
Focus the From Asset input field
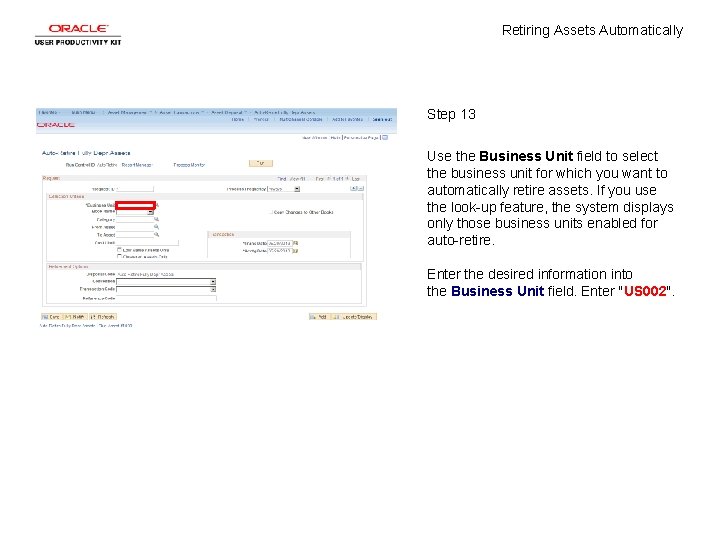[x=135, y=227]
